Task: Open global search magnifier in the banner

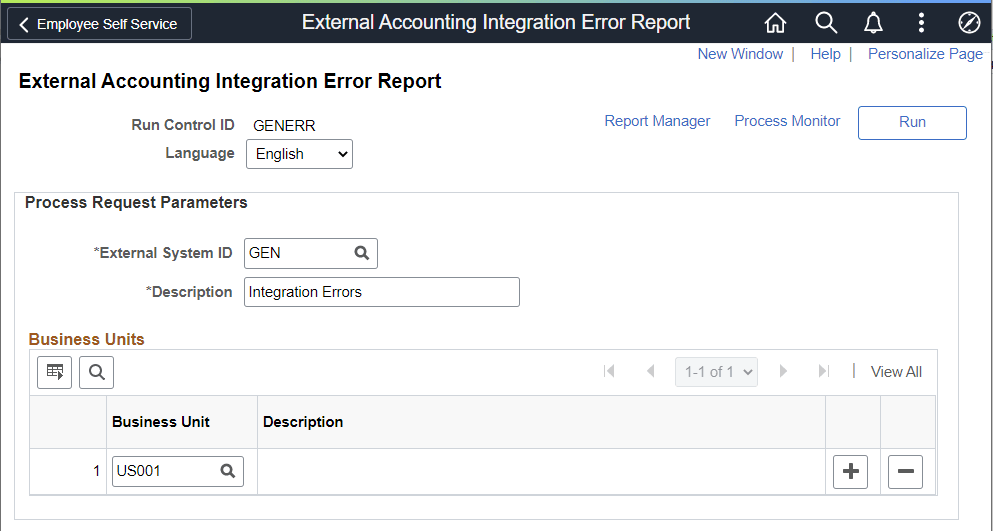Action: [826, 23]
